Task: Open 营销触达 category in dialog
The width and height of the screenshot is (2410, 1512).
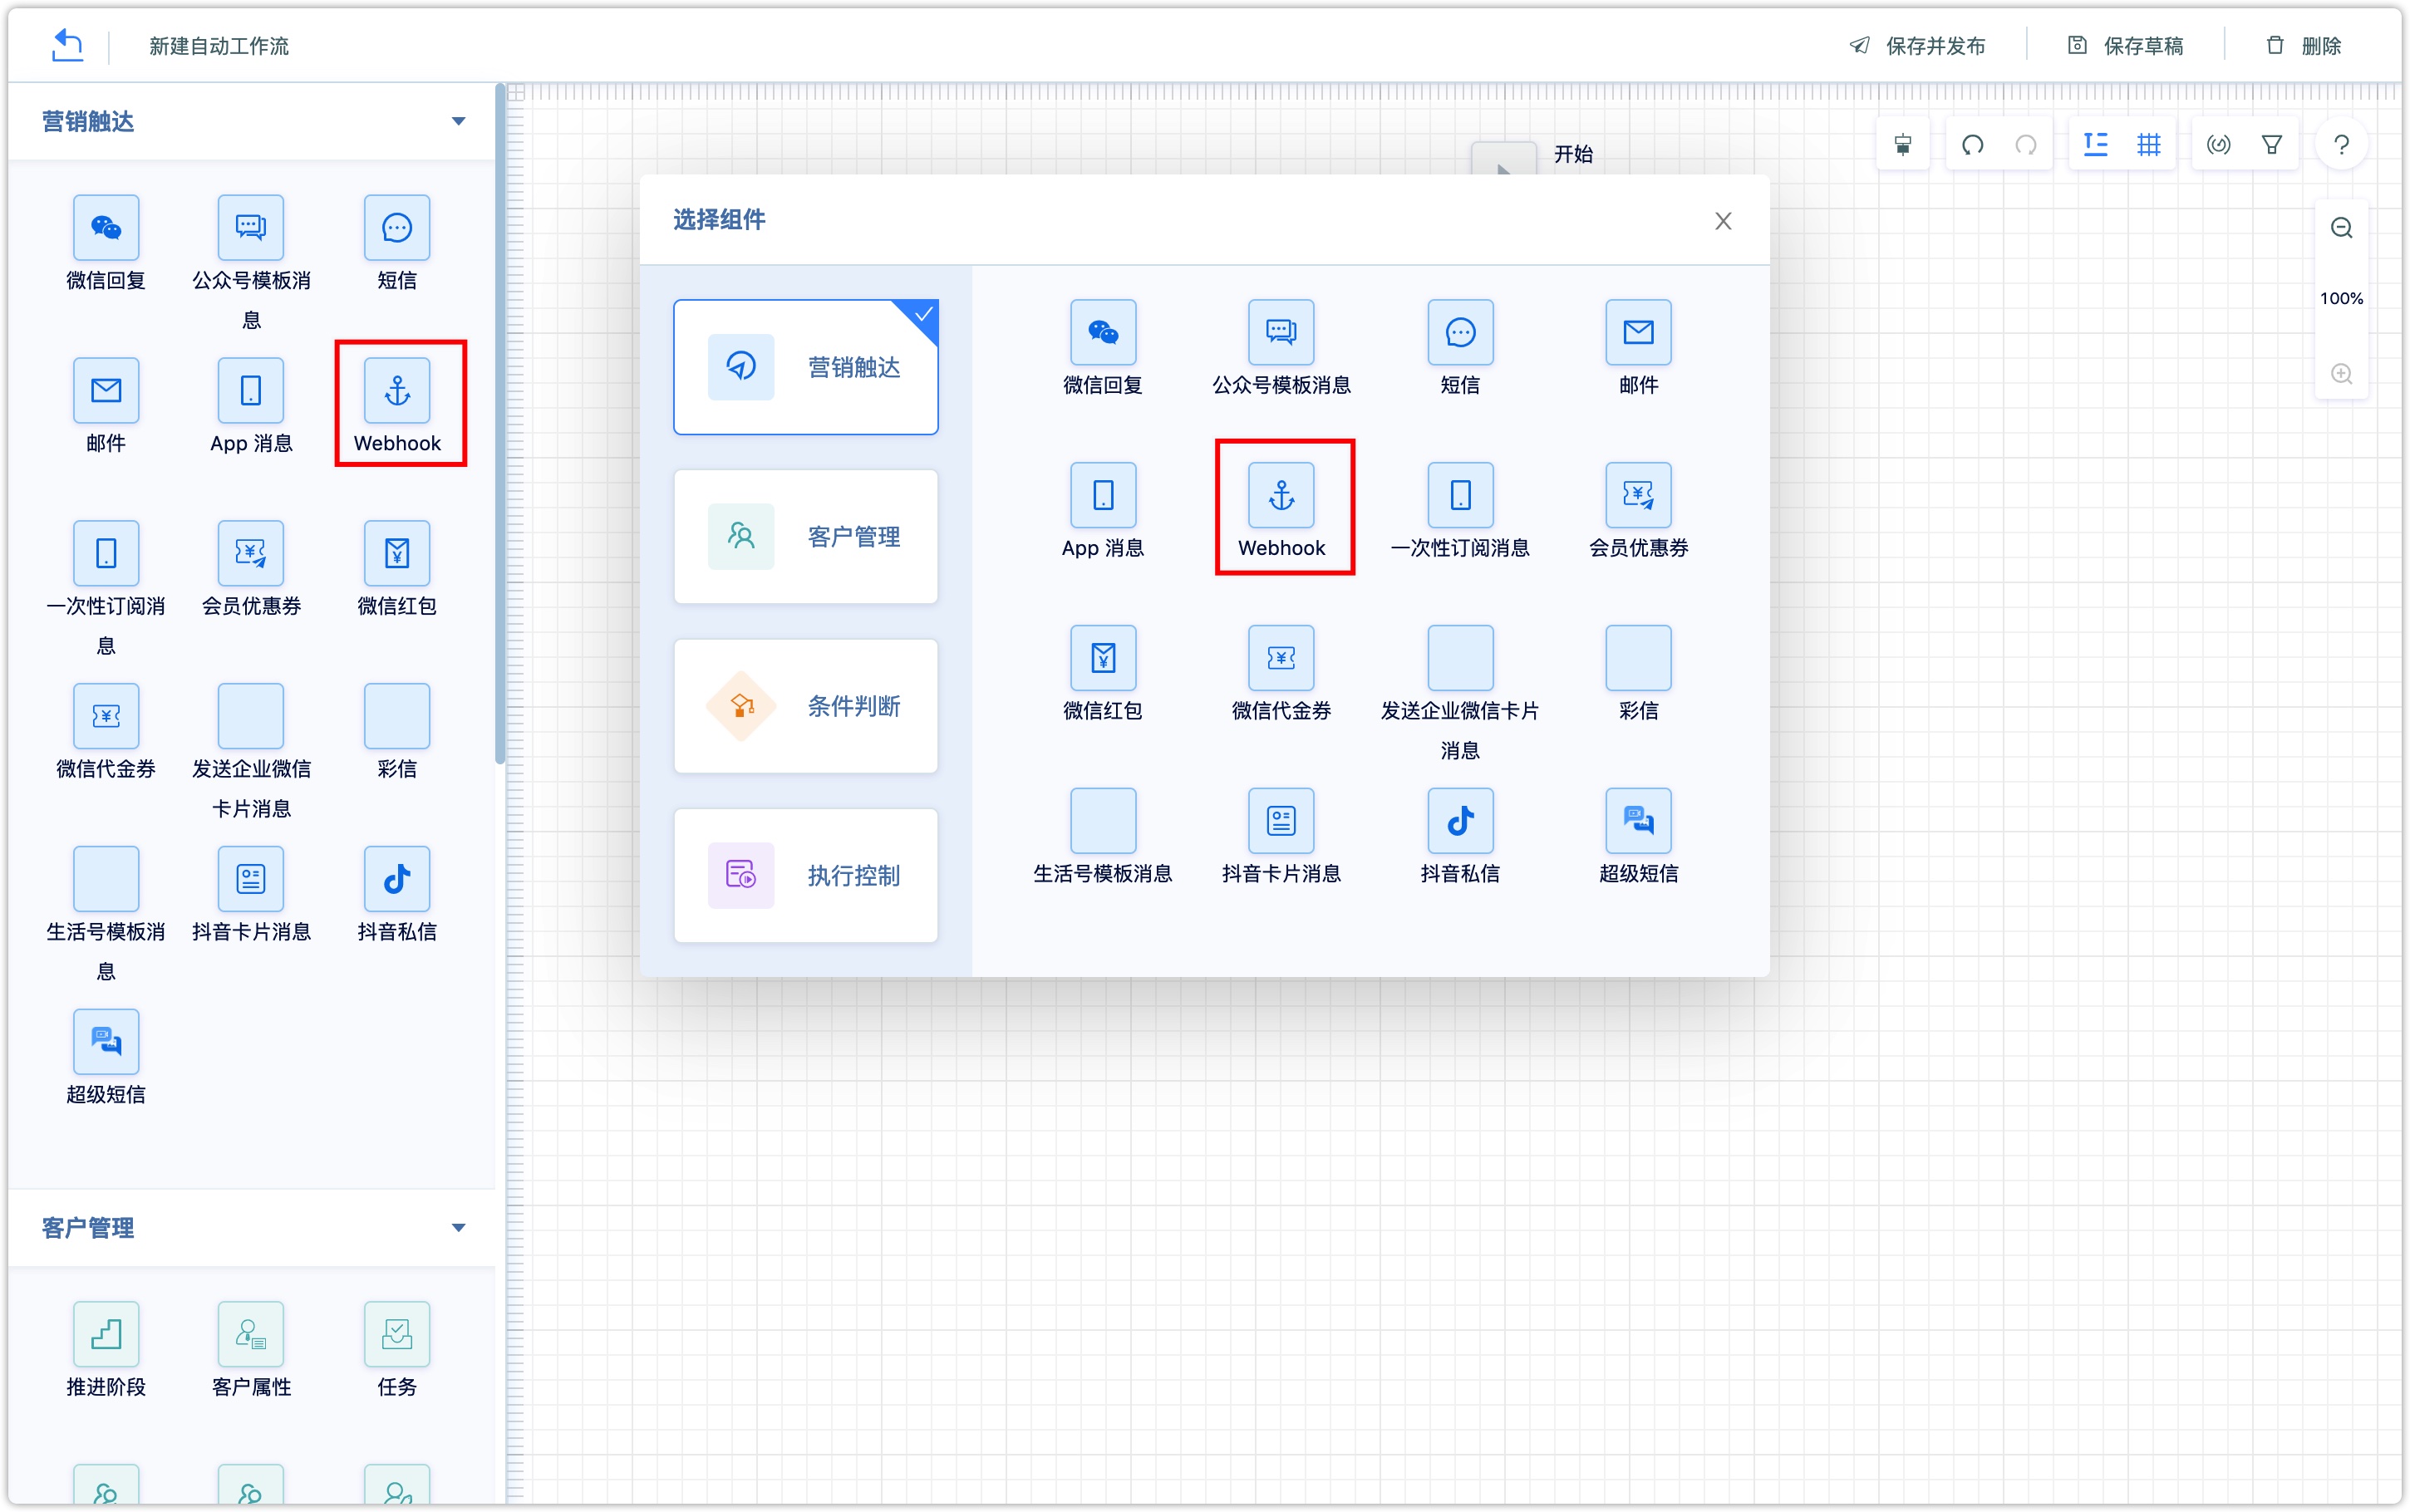Action: tap(806, 367)
